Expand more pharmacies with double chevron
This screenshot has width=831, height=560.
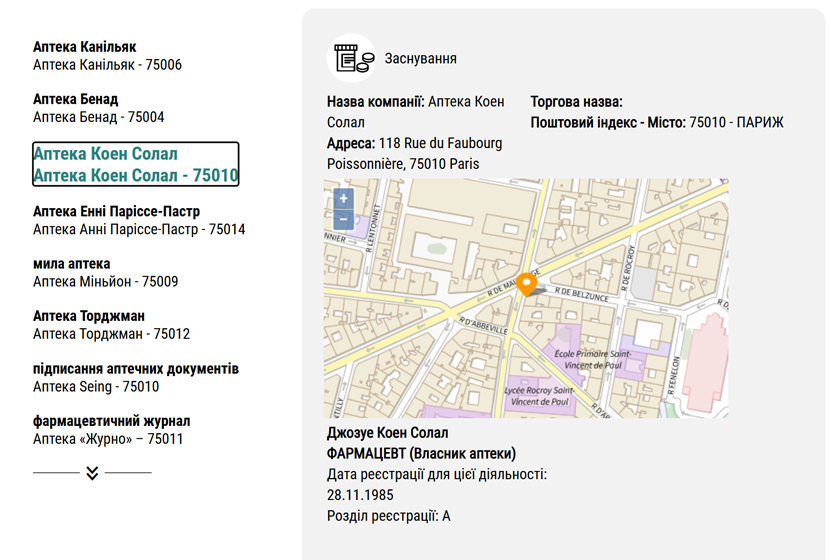coord(92,472)
